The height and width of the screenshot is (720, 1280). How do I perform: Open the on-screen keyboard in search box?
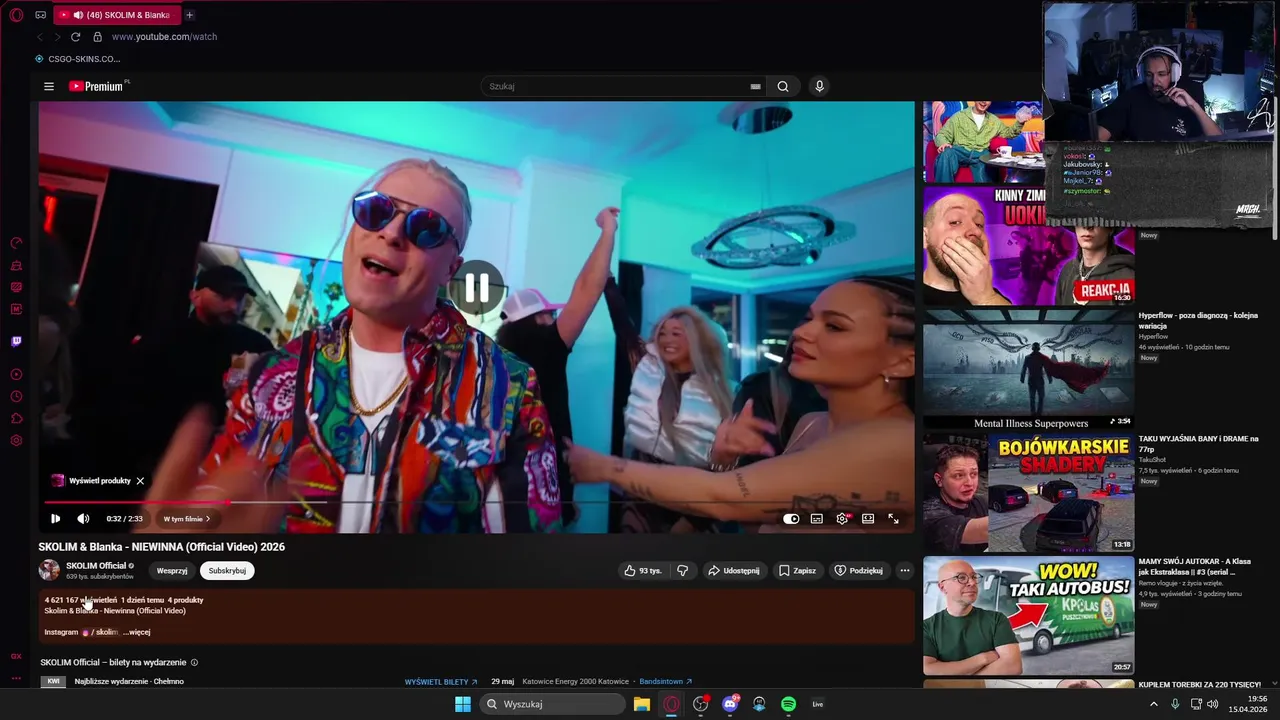756,86
